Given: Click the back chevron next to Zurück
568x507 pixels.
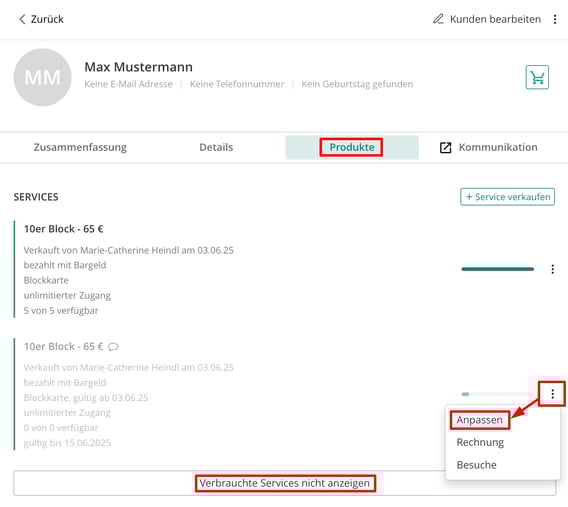Looking at the screenshot, I should pyautogui.click(x=22, y=19).
